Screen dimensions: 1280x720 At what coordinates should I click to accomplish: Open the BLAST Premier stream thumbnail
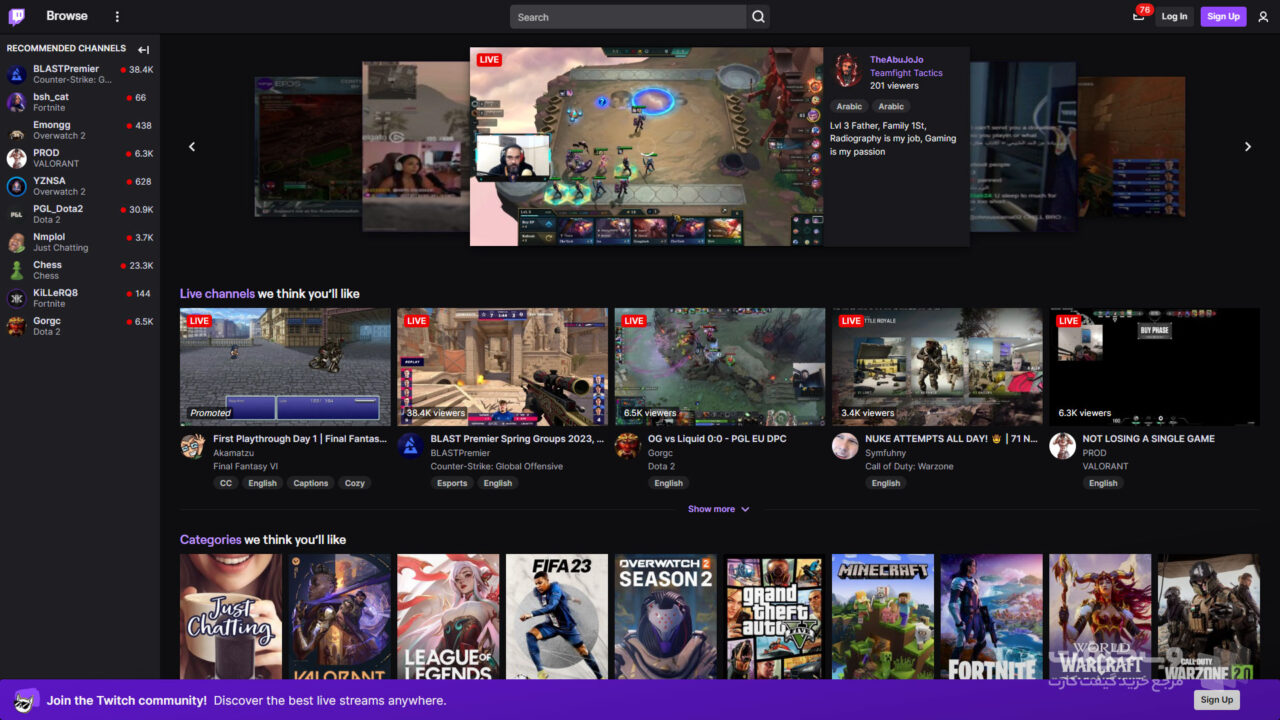point(502,367)
